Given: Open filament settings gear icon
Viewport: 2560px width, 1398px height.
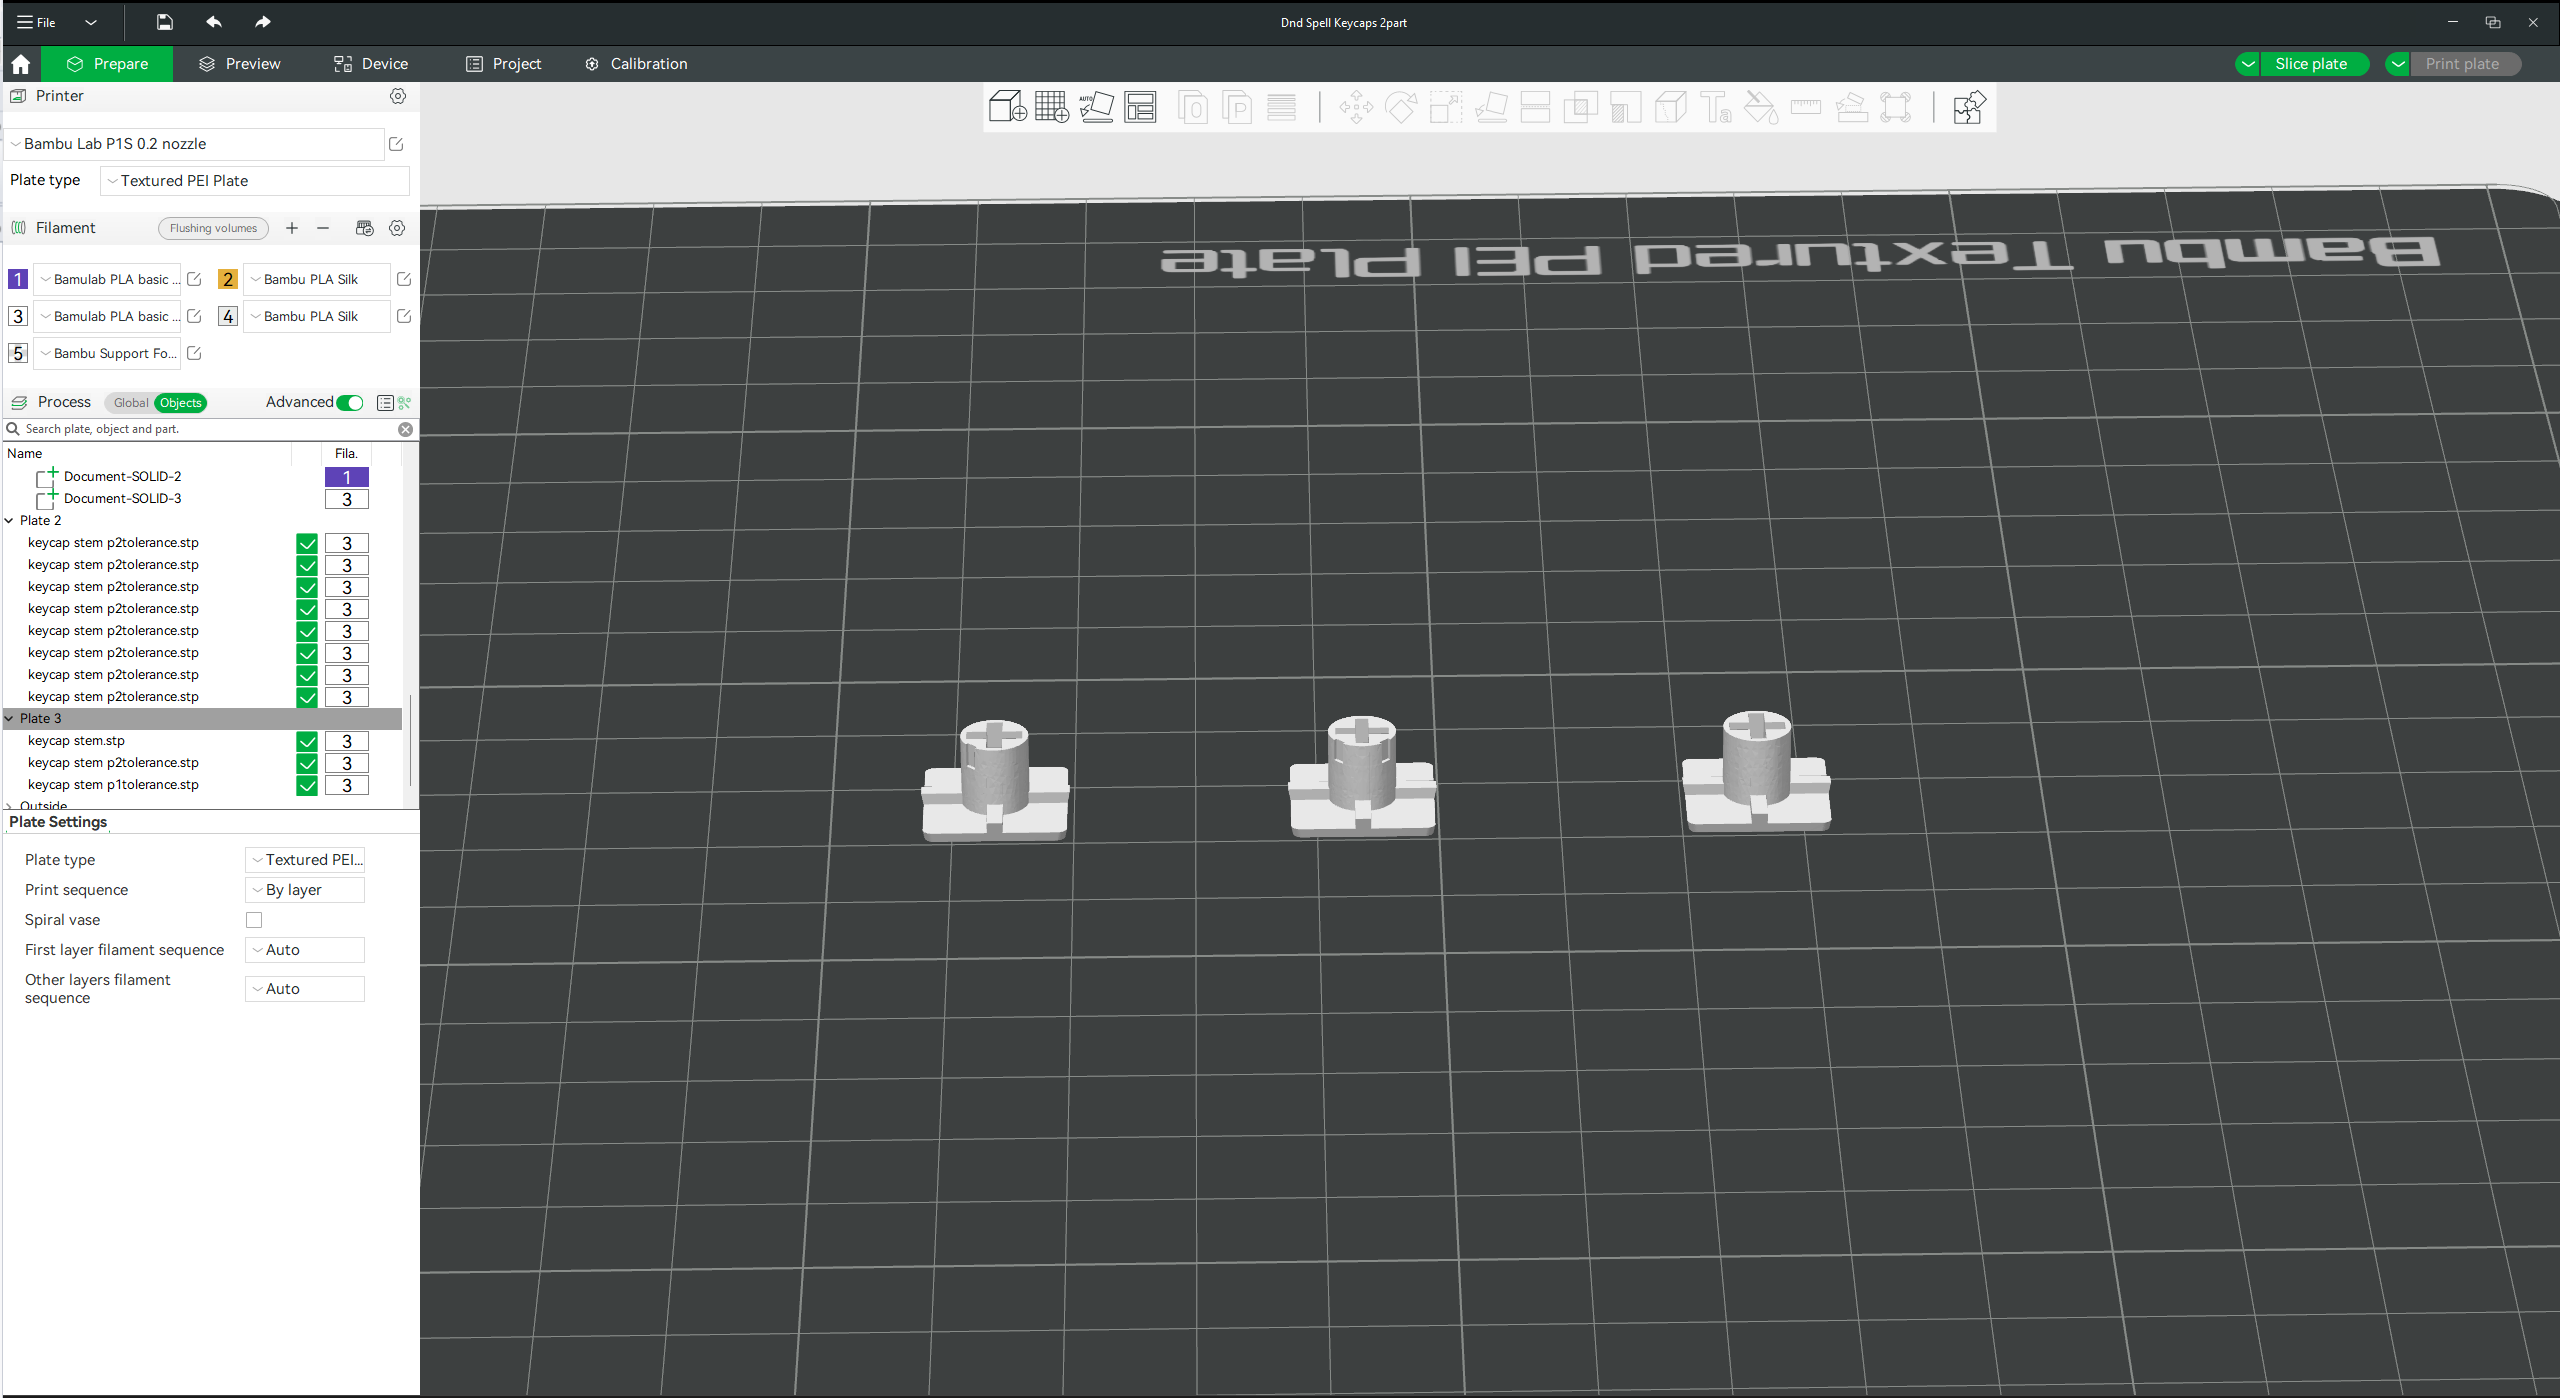Looking at the screenshot, I should click(397, 228).
